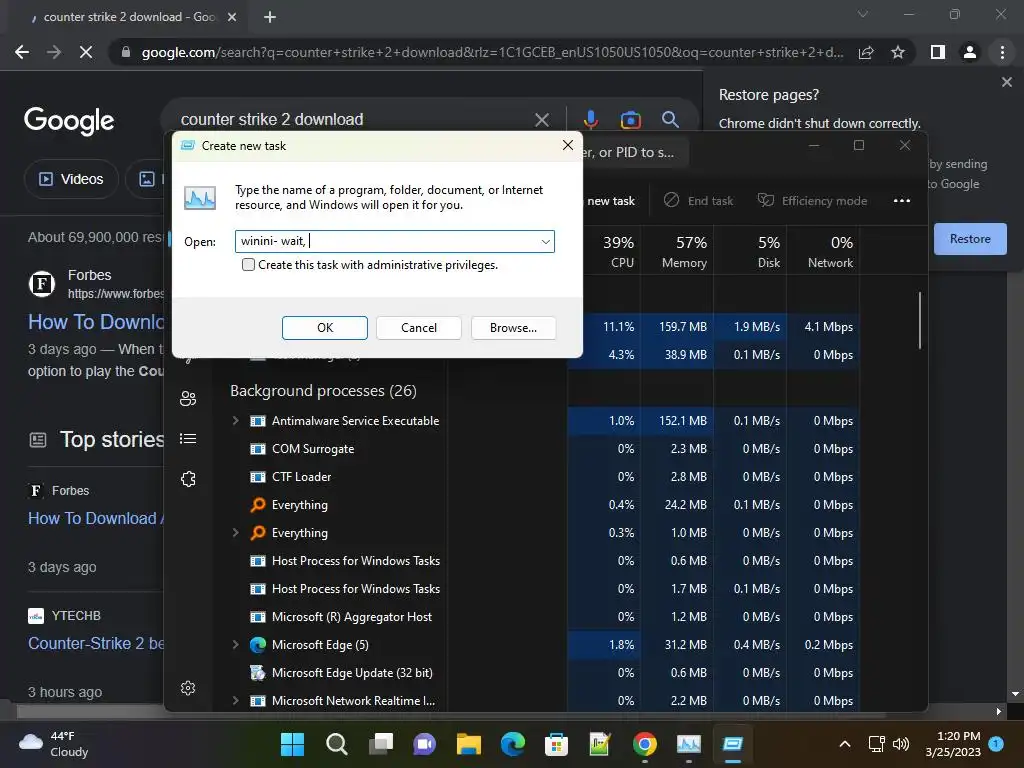Open Windows taskbar Search

336,744
